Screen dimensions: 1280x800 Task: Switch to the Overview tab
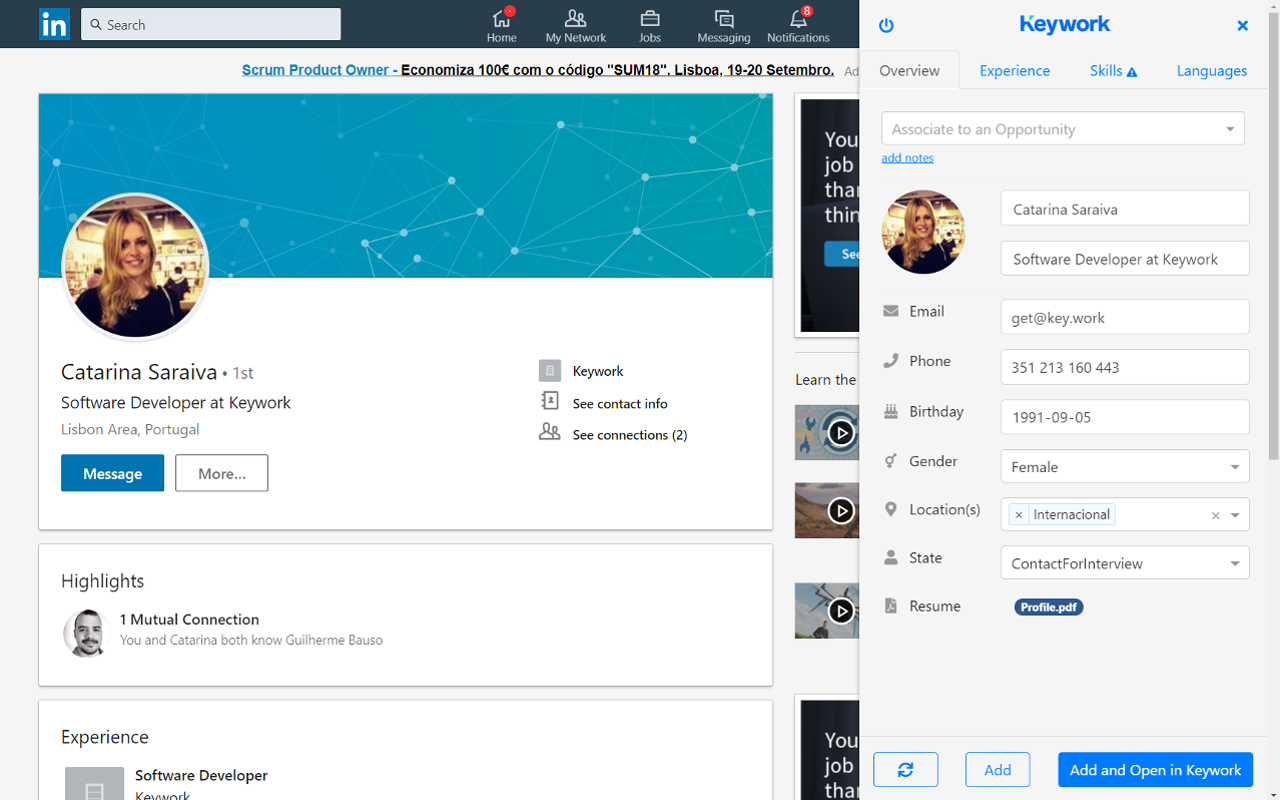909,71
